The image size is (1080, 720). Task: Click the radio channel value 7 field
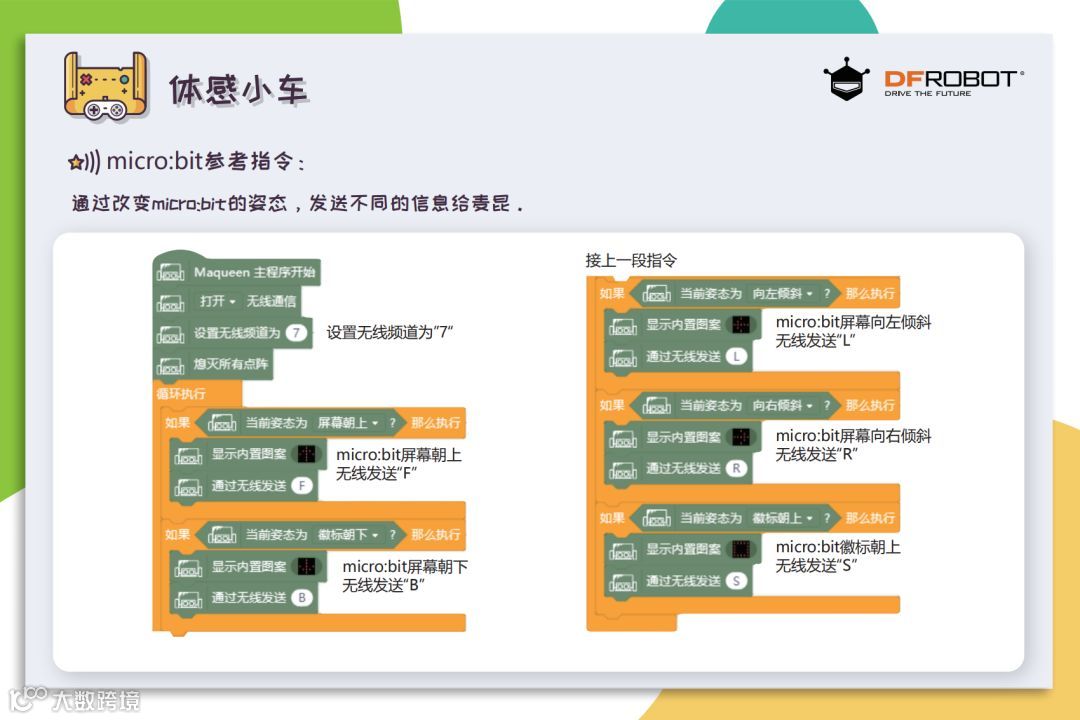coord(296,333)
